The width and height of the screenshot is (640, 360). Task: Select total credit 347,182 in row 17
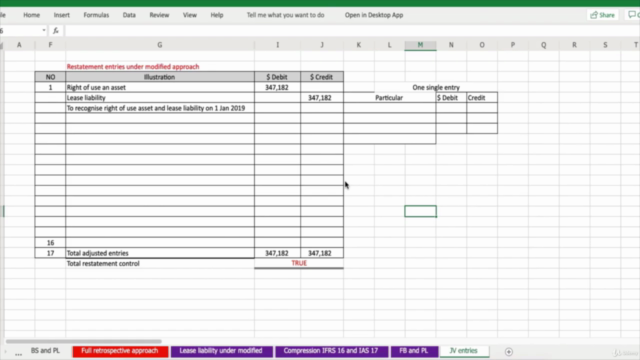(x=322, y=253)
